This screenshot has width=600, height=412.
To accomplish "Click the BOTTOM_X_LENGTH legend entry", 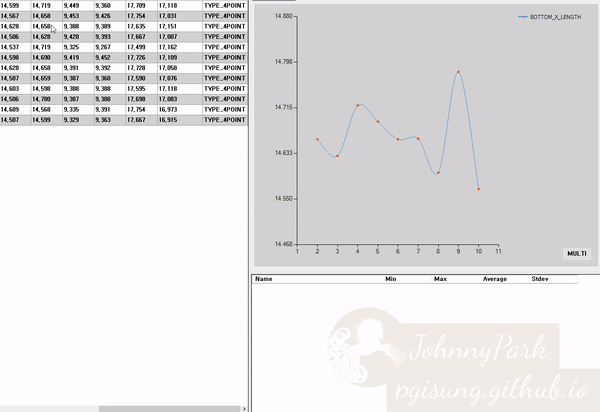I will point(549,17).
